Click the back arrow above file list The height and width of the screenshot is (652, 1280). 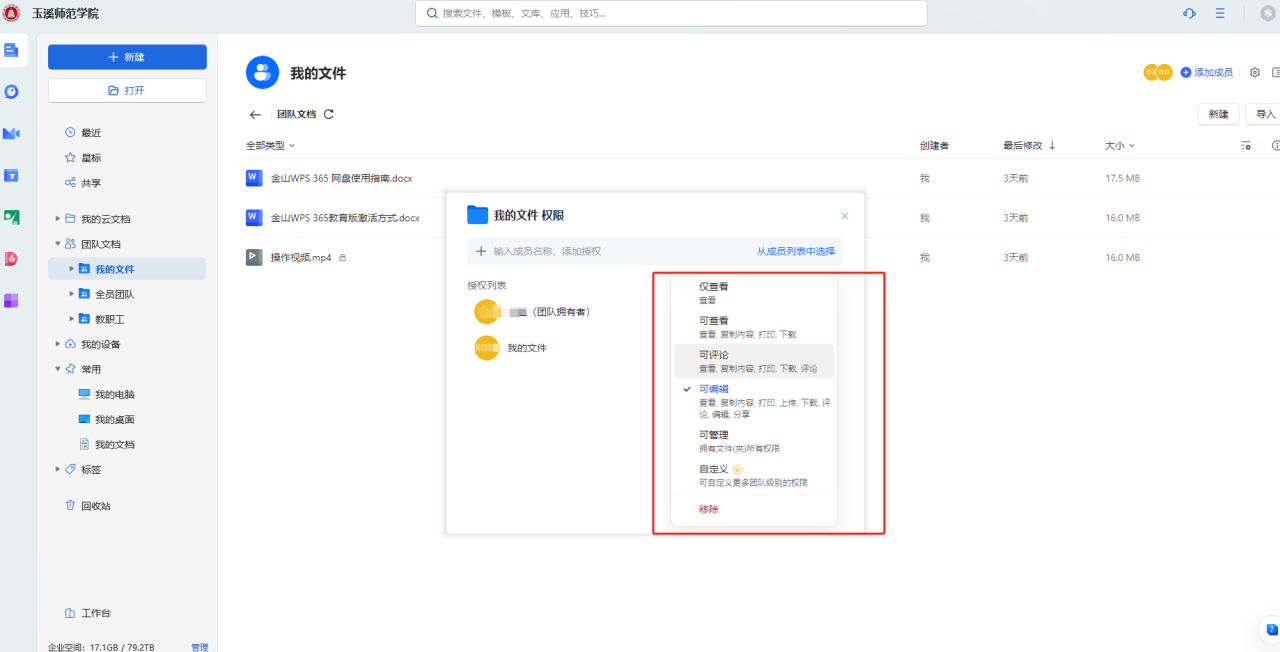coord(255,115)
